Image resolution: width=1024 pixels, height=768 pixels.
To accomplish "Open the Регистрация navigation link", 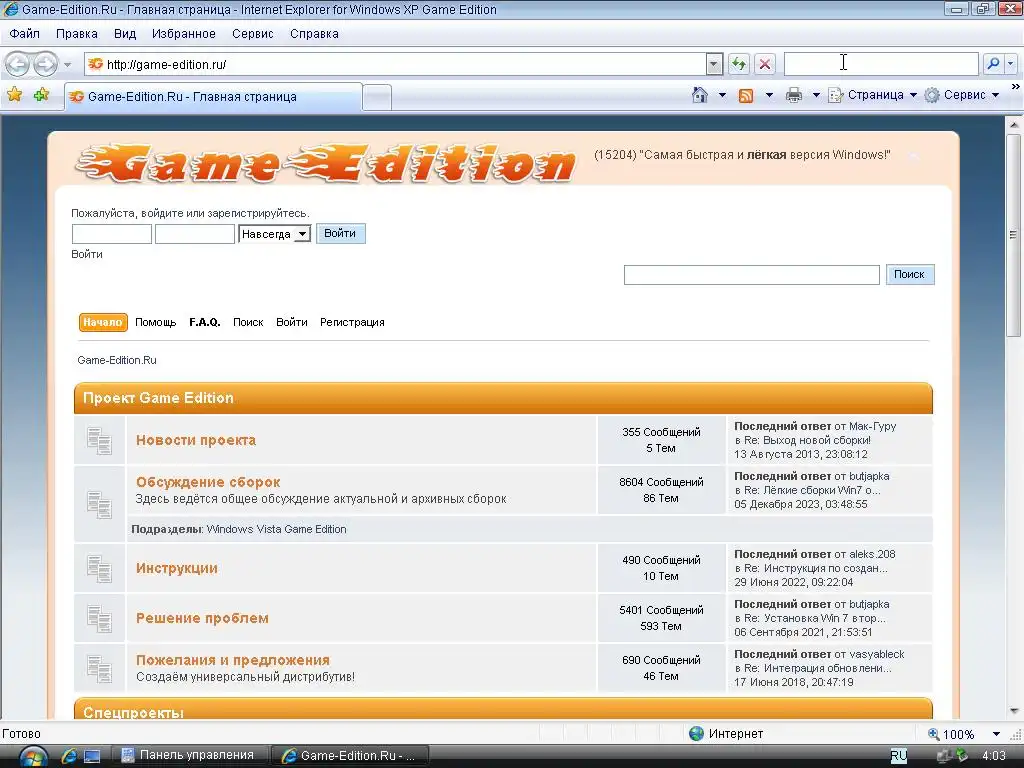I will point(352,322).
